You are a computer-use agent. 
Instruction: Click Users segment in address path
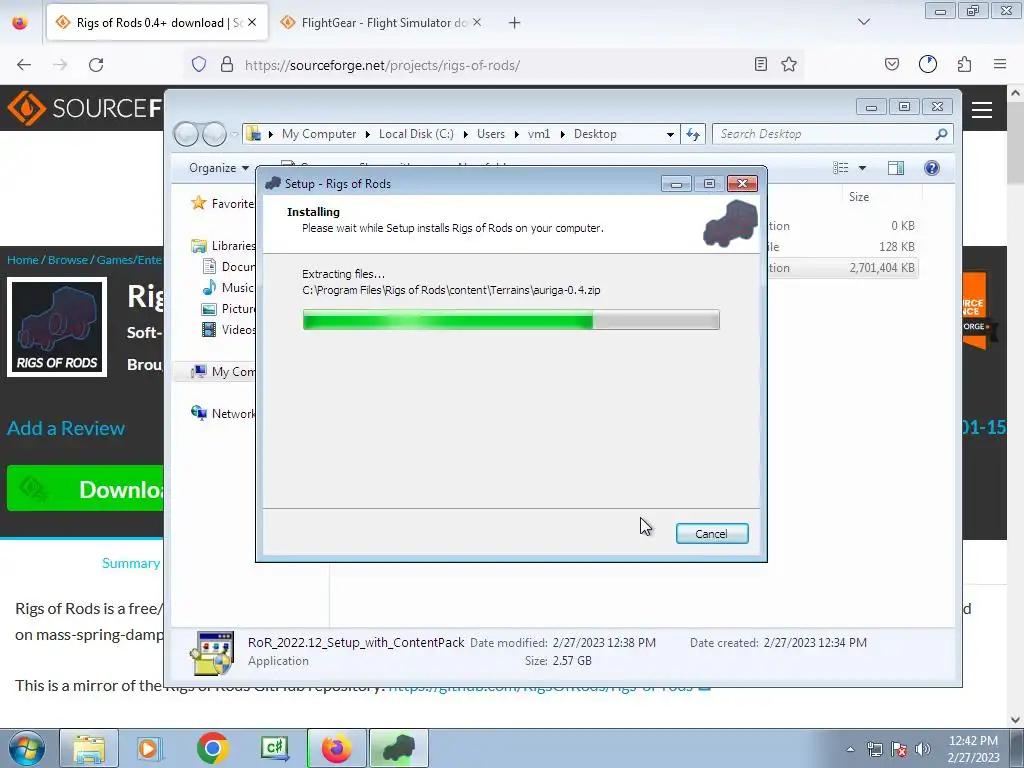coord(490,134)
